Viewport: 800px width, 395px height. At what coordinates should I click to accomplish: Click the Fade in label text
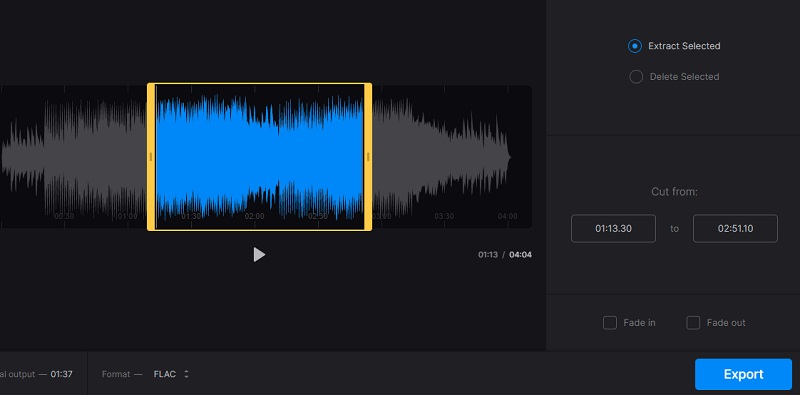(x=639, y=323)
